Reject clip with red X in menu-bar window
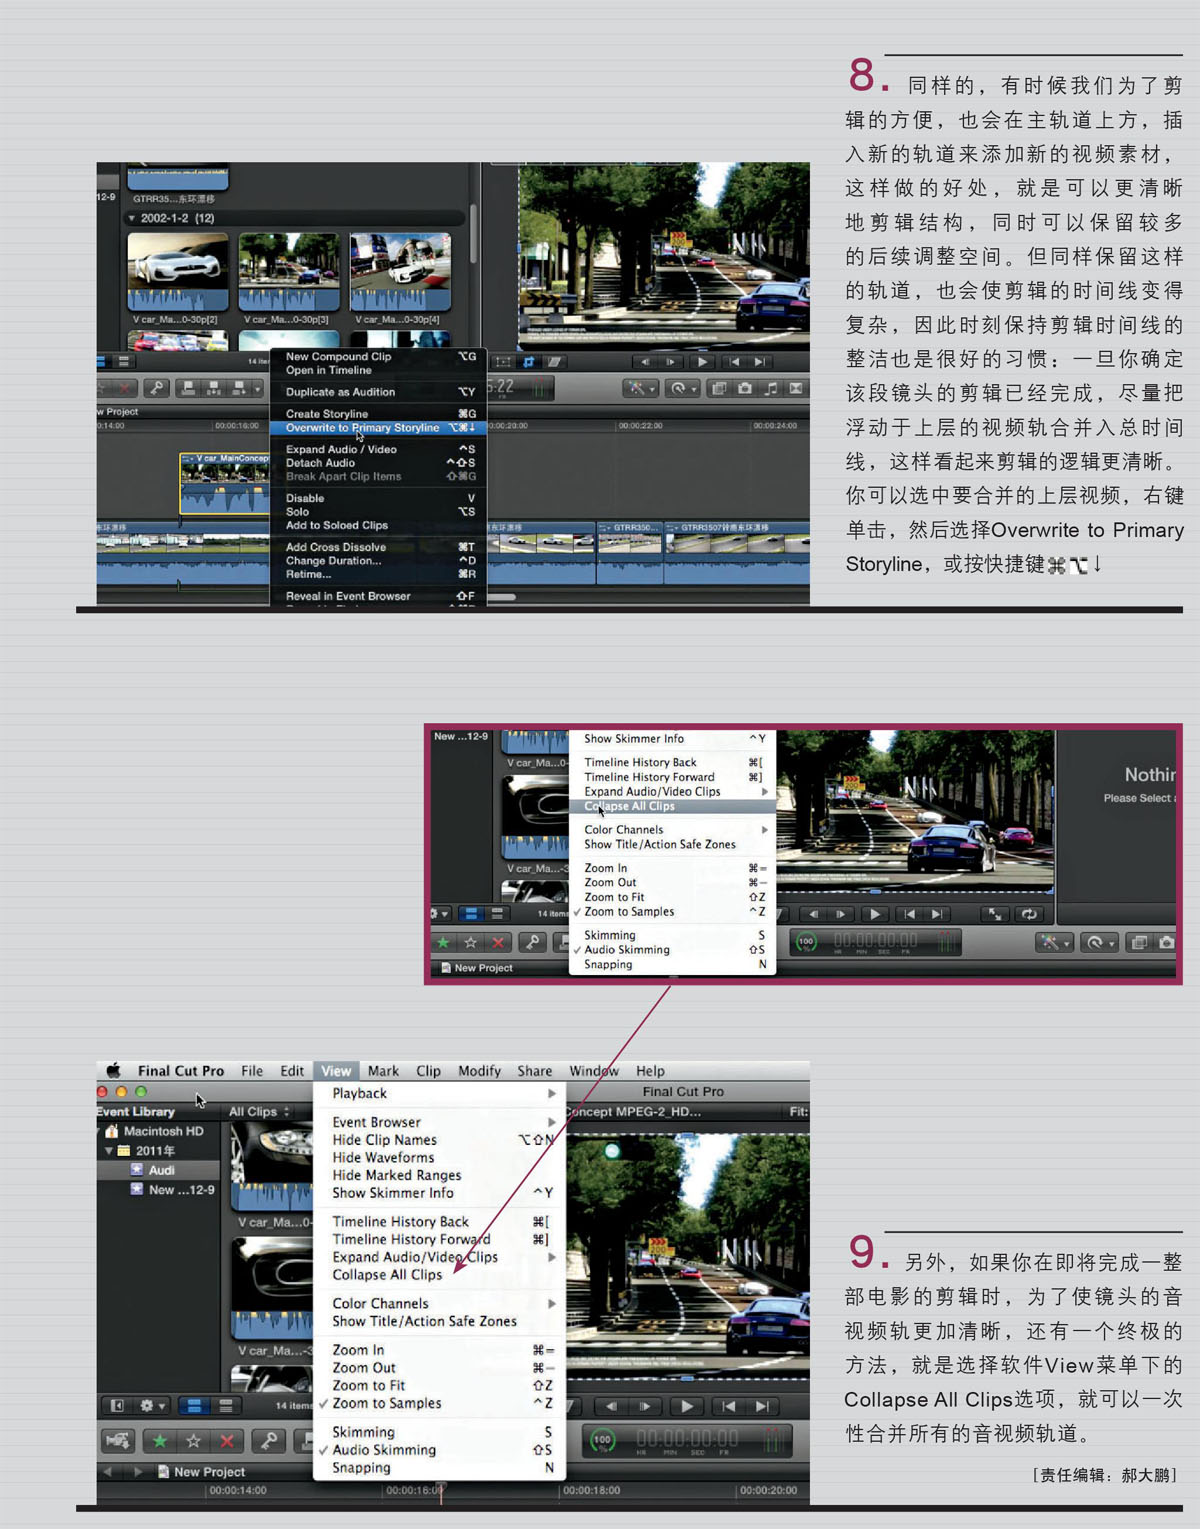 227,1440
